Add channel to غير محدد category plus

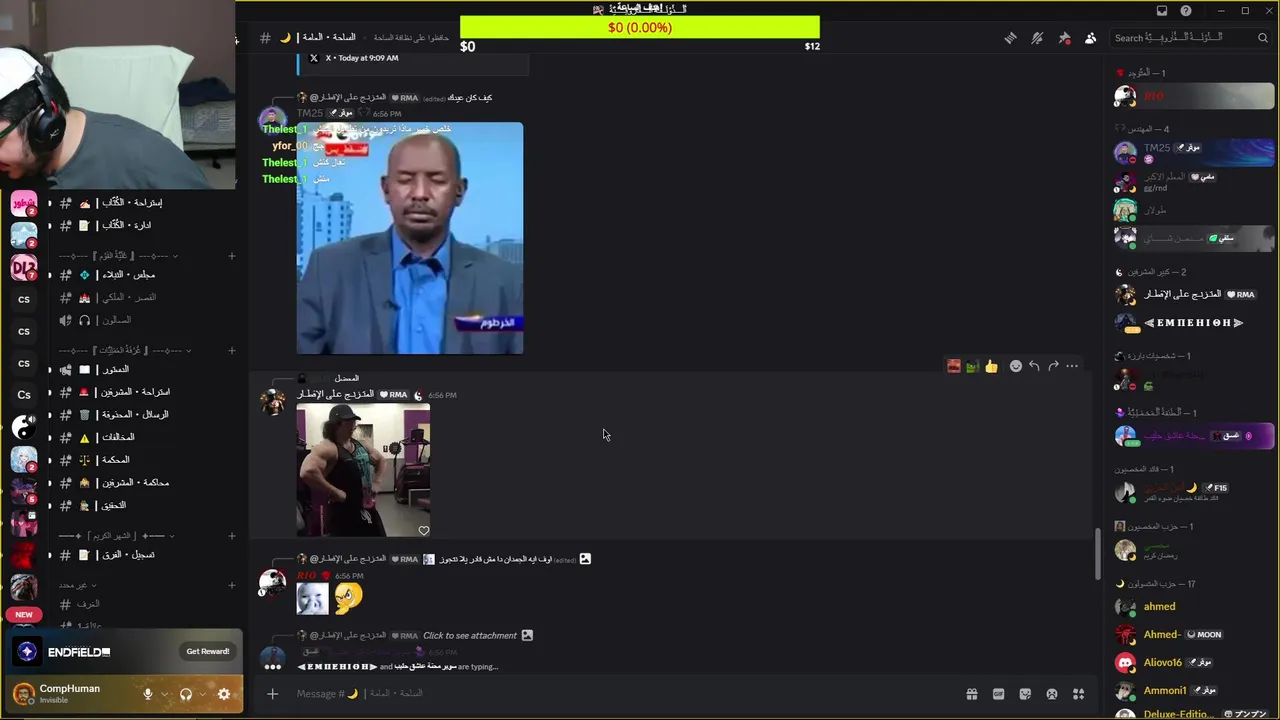pyautogui.click(x=231, y=585)
